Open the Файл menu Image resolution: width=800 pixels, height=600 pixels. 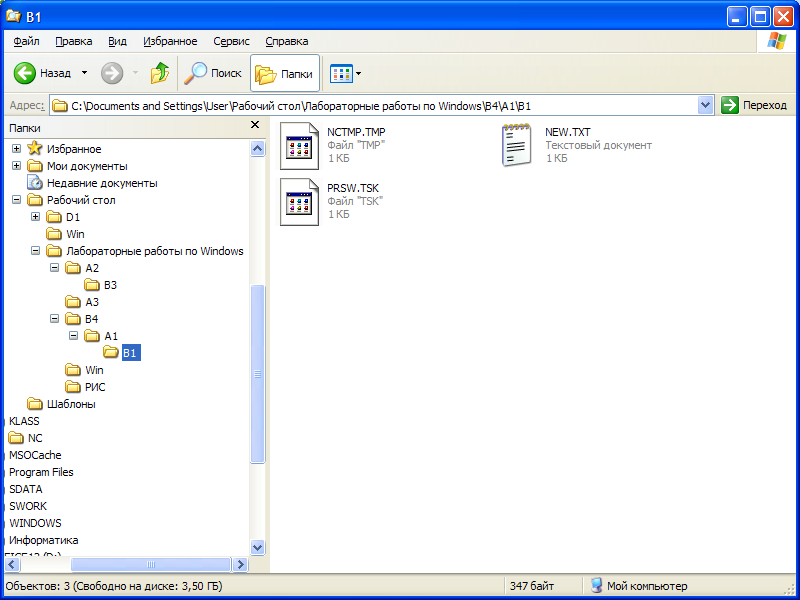(x=26, y=41)
